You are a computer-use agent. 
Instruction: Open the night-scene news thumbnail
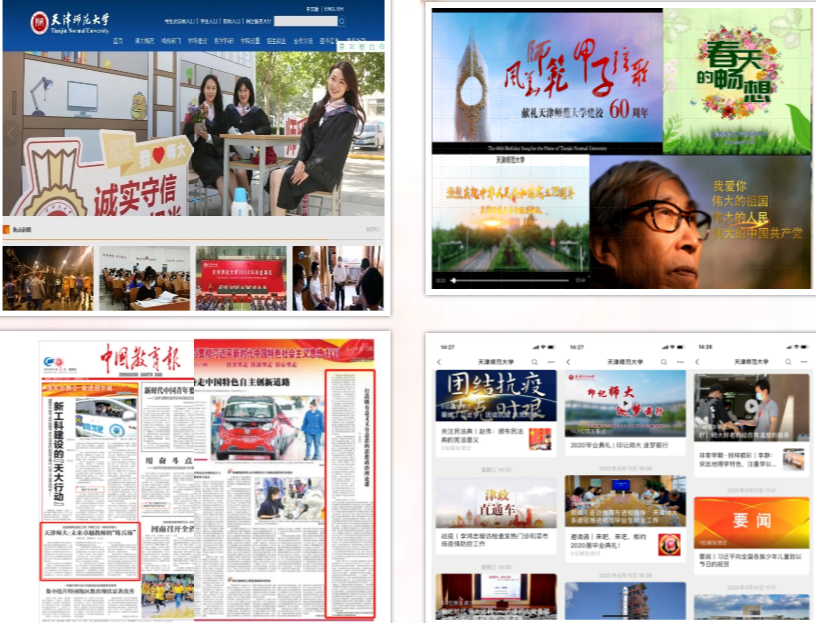coord(48,278)
